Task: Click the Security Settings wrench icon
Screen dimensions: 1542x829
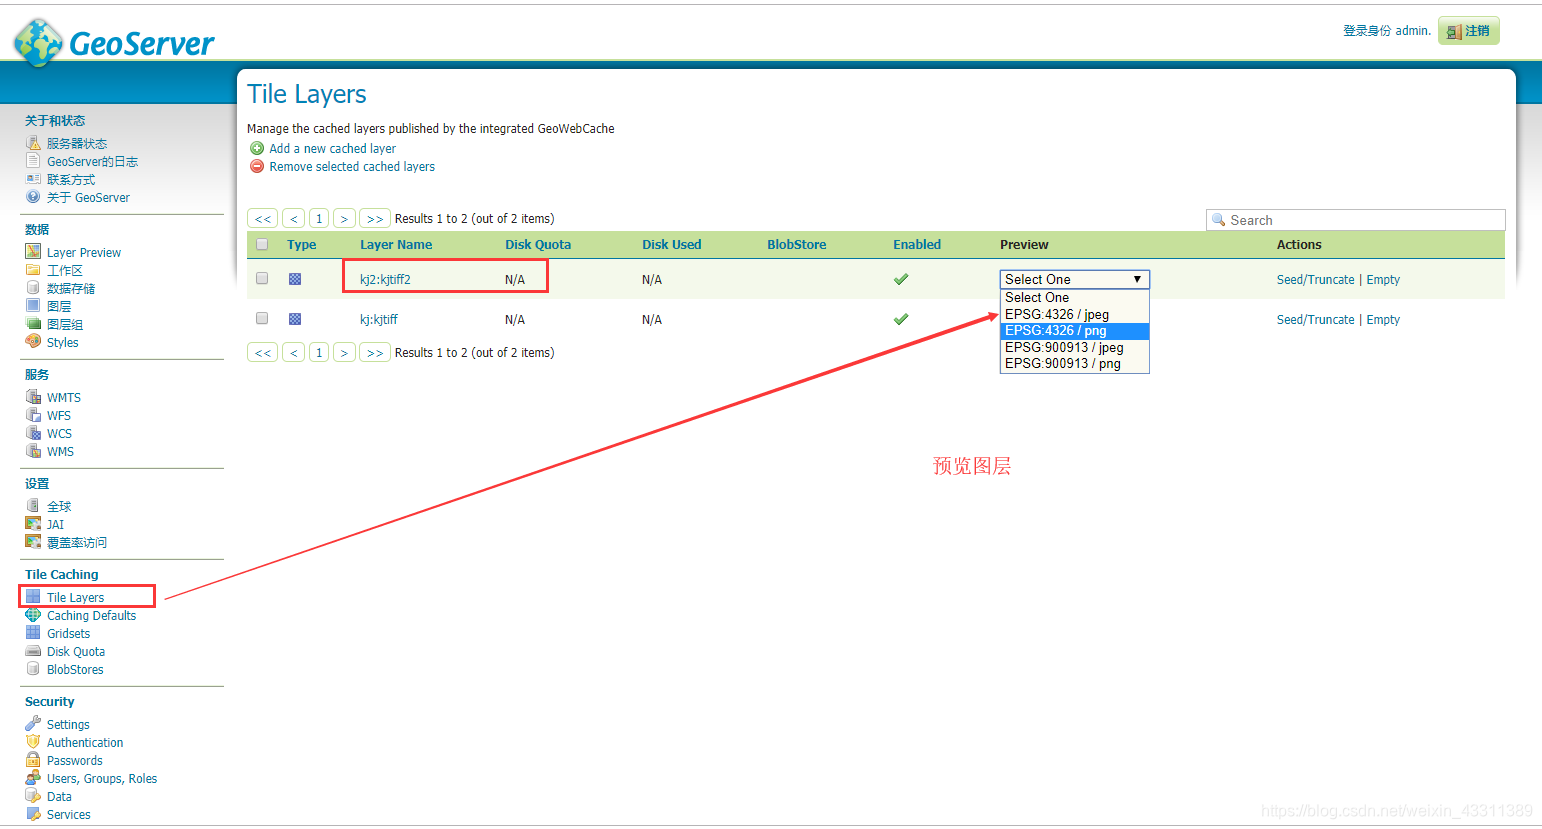Action: click(x=33, y=724)
